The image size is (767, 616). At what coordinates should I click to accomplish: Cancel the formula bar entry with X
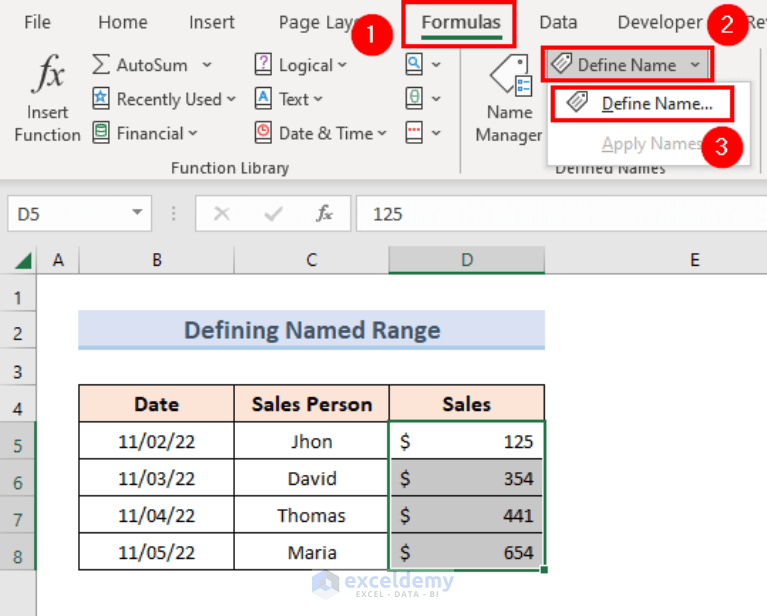[222, 214]
